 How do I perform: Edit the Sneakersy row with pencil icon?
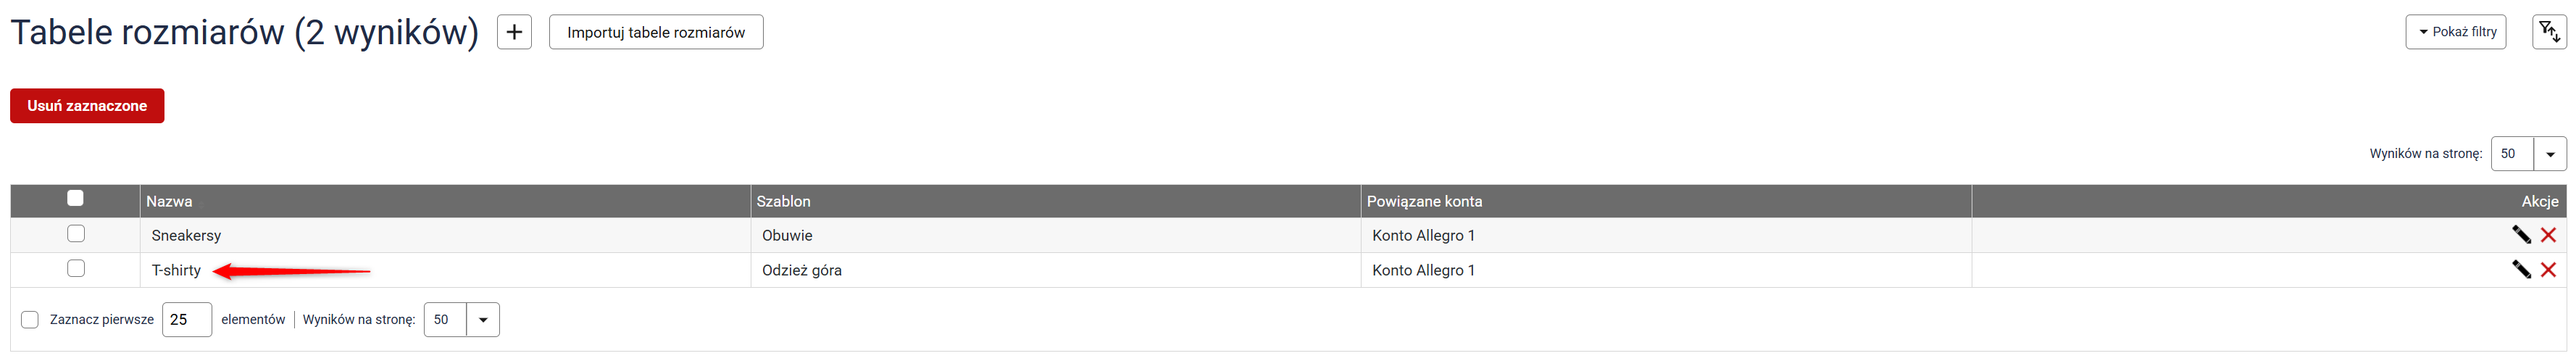point(2521,235)
